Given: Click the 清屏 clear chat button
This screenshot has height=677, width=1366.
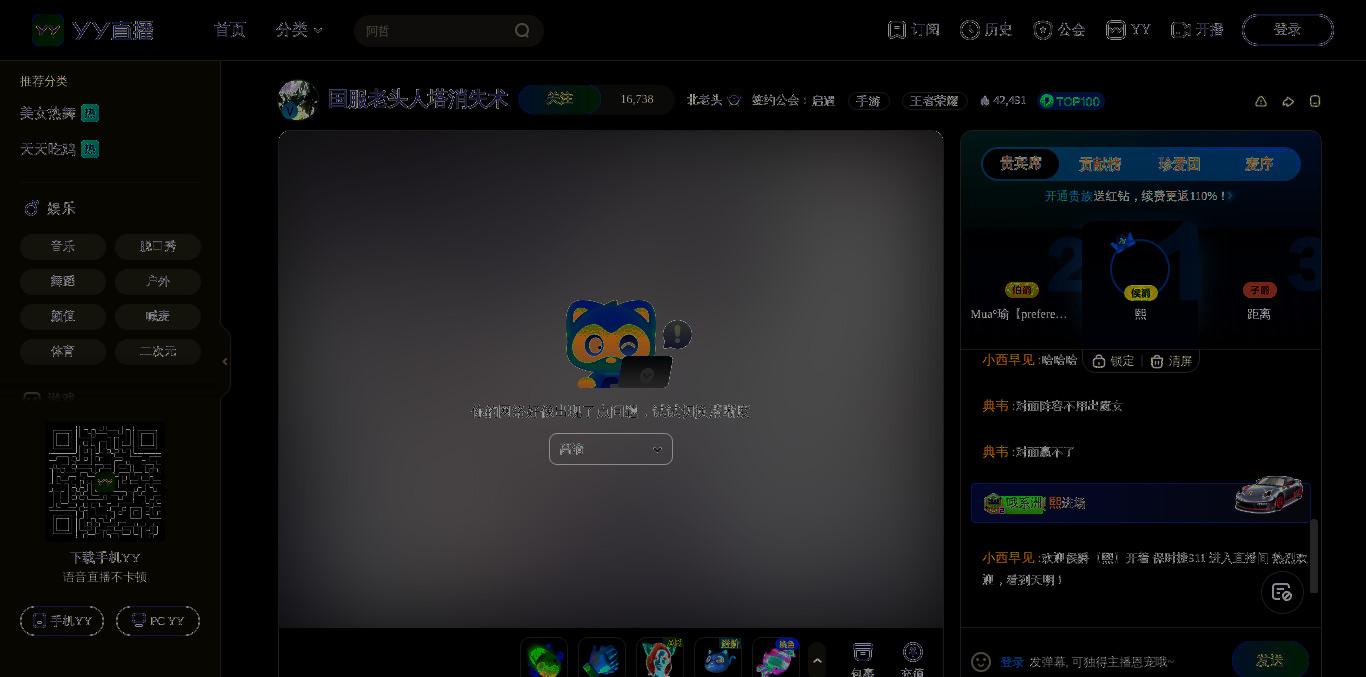Looking at the screenshot, I should pos(1171,361).
